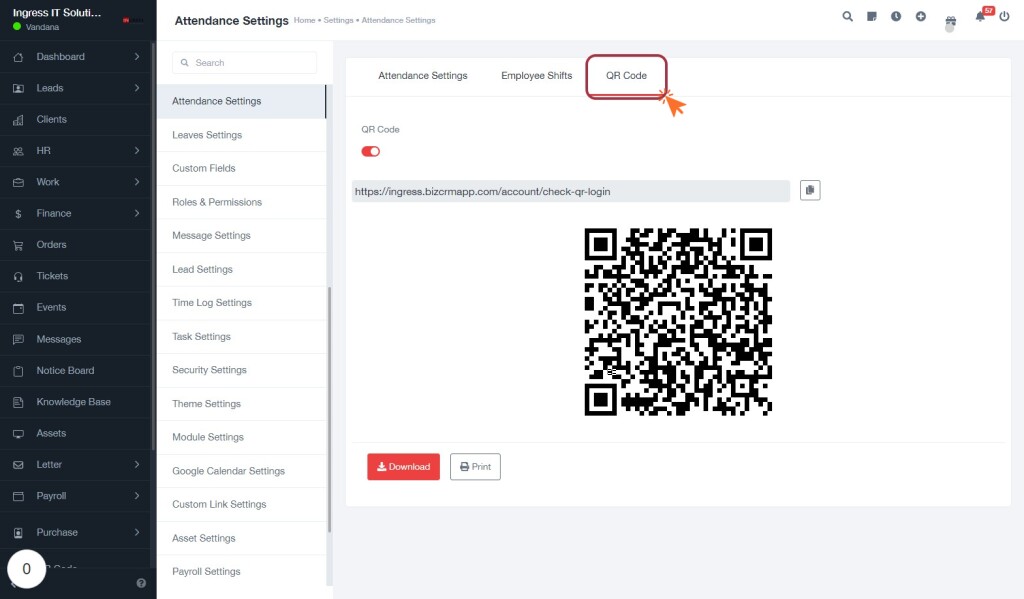Click the clock timer icon in header
This screenshot has width=1024, height=599.
pos(896,16)
